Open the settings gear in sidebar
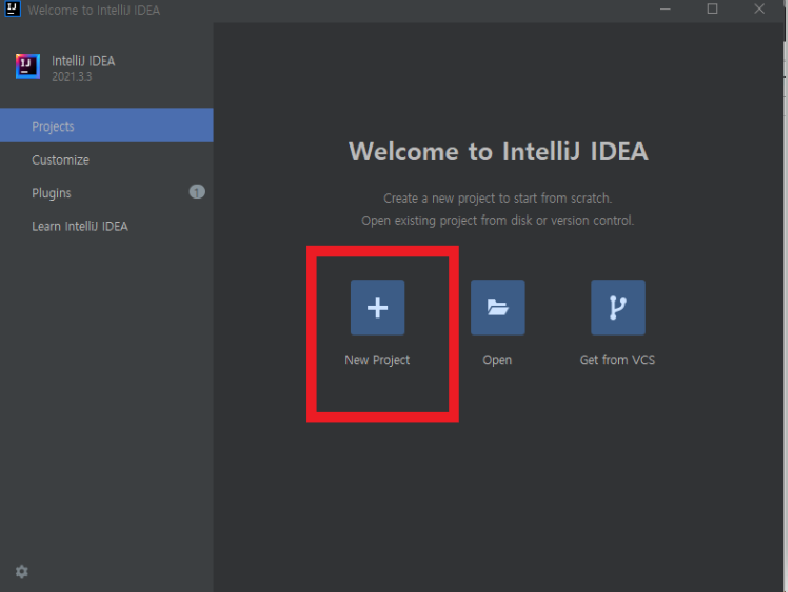The width and height of the screenshot is (788, 592). click(x=22, y=571)
